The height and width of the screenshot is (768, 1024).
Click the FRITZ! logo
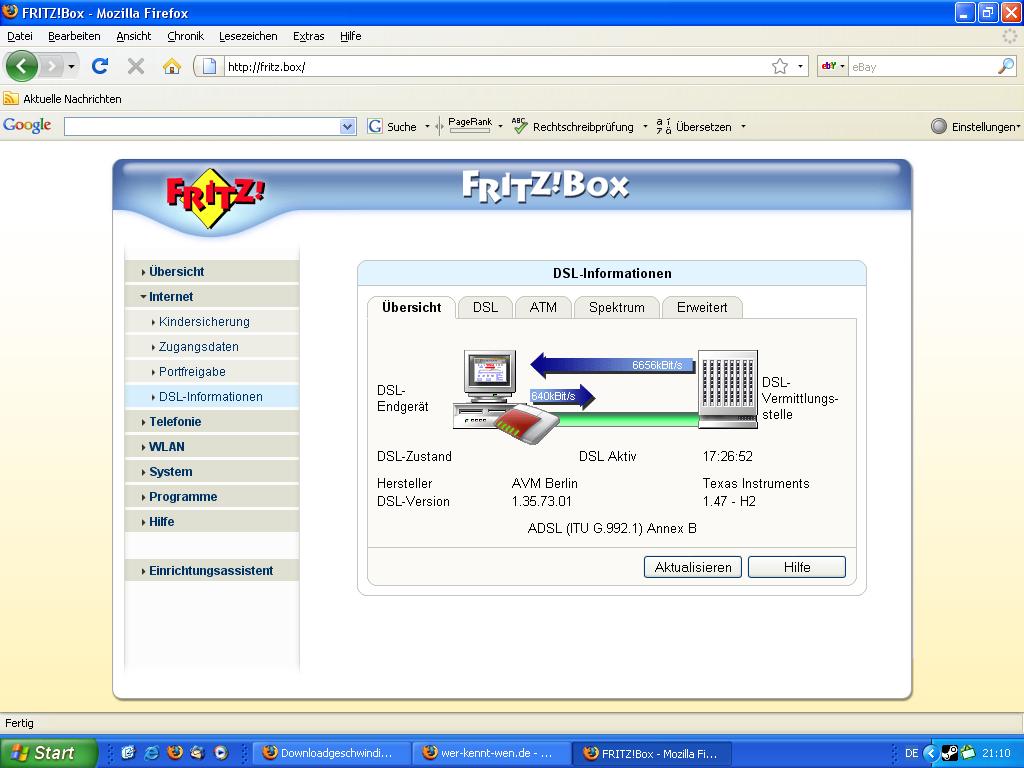[214, 197]
